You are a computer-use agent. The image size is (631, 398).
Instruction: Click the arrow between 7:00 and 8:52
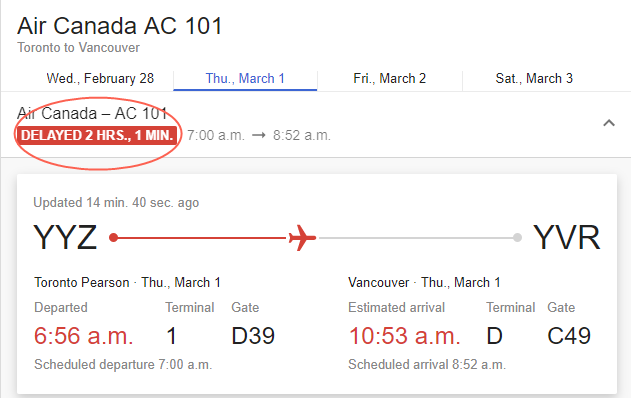click(x=259, y=135)
